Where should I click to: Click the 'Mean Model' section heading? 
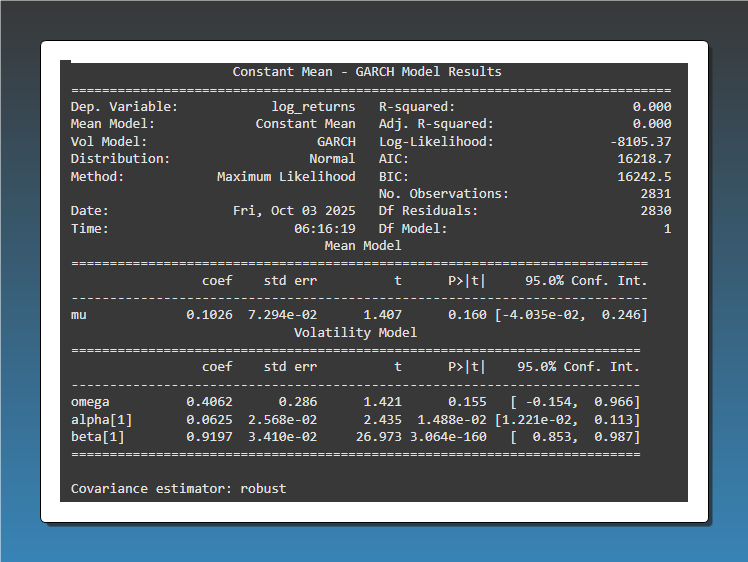coord(363,246)
